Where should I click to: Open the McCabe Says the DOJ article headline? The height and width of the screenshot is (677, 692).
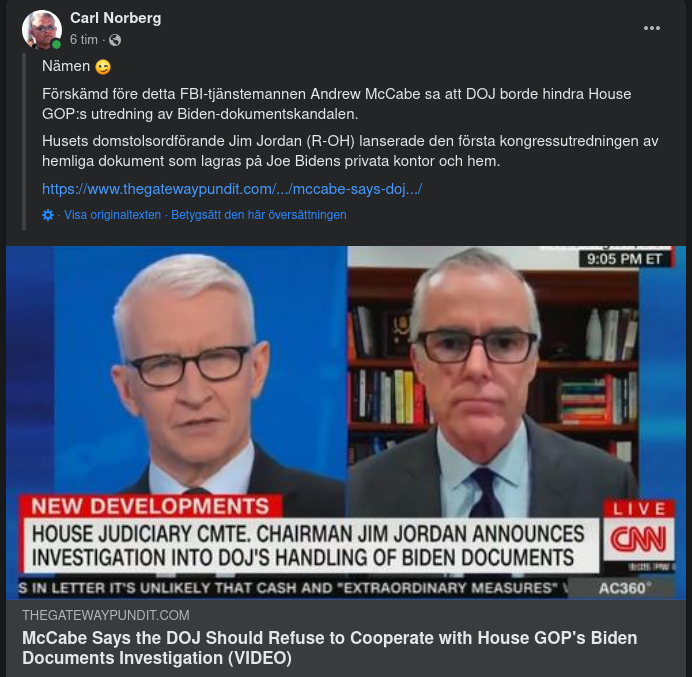pyautogui.click(x=329, y=648)
